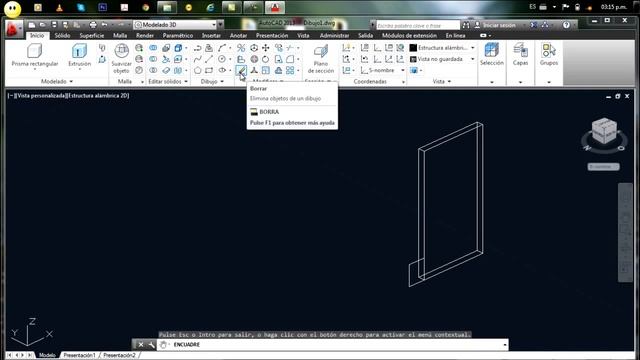The width and height of the screenshot is (640, 360).
Task: Click the command line wrench customize icon
Action: [151, 345]
